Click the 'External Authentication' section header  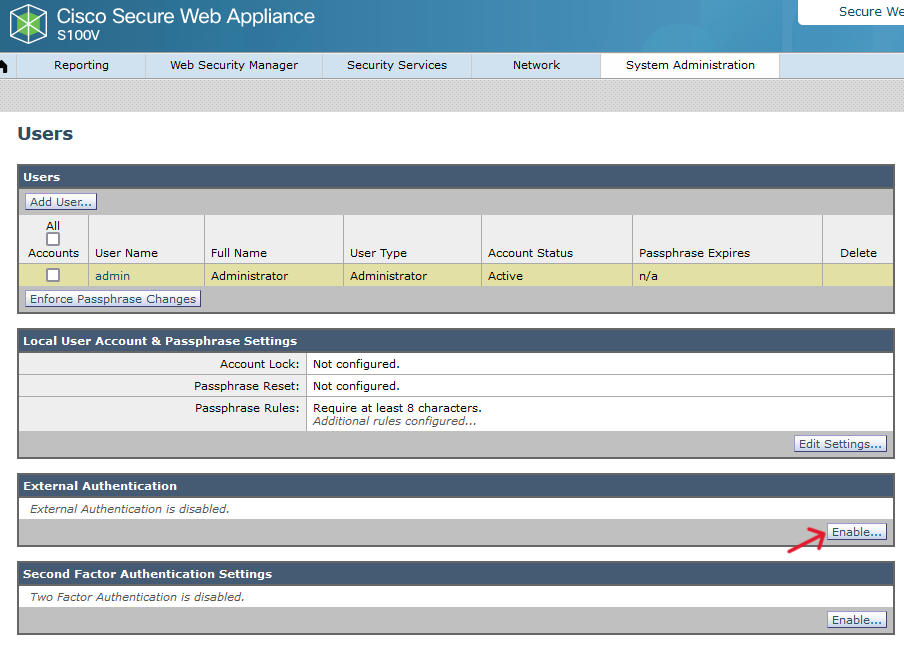[100, 486]
